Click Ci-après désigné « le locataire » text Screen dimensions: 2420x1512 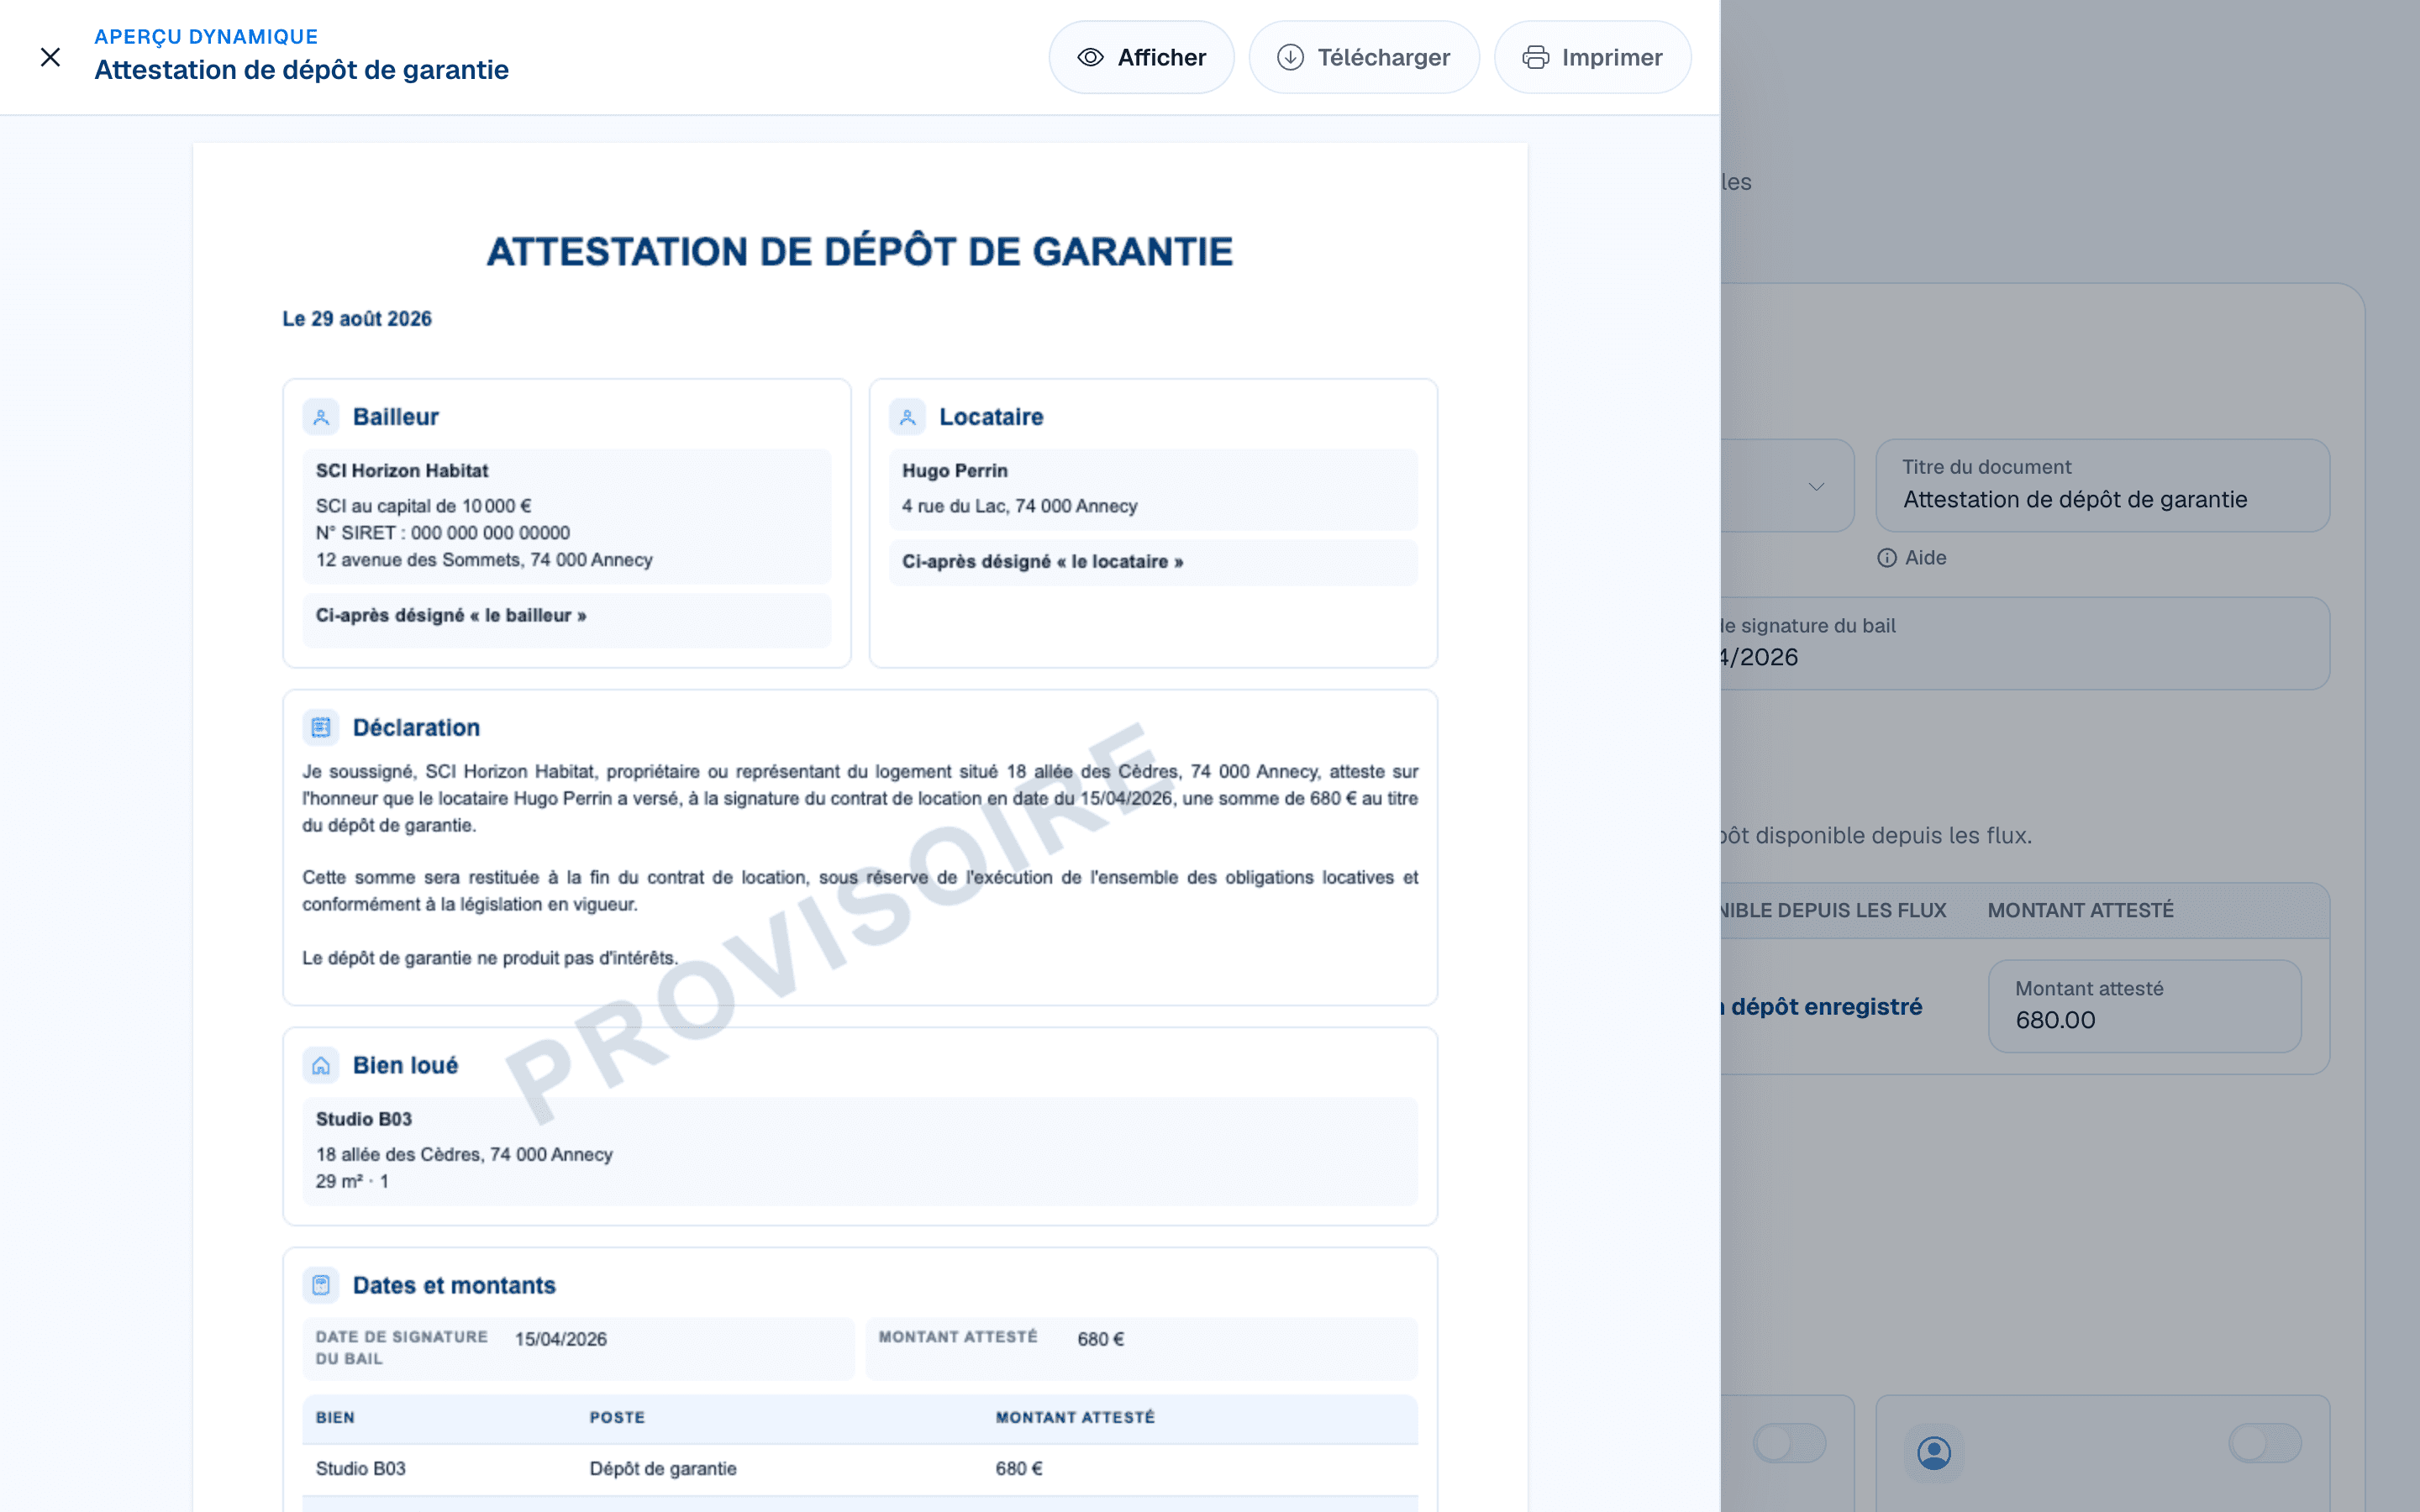1043,561
